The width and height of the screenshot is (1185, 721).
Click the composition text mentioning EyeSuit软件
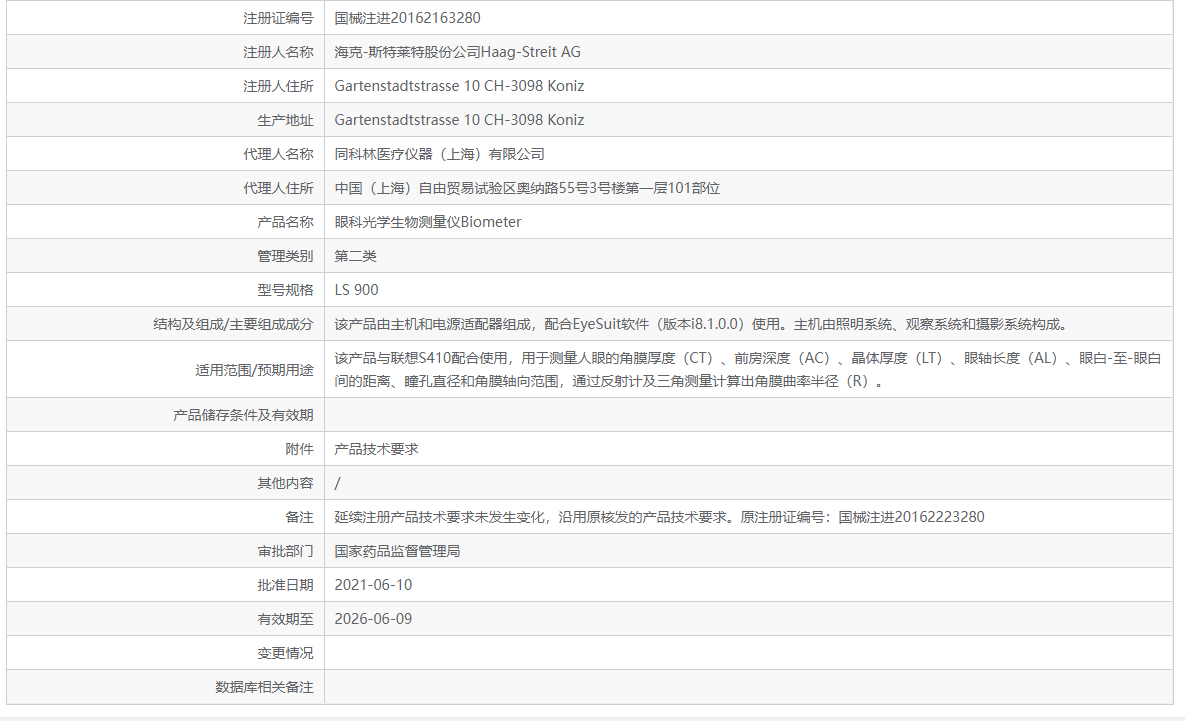tap(703, 324)
